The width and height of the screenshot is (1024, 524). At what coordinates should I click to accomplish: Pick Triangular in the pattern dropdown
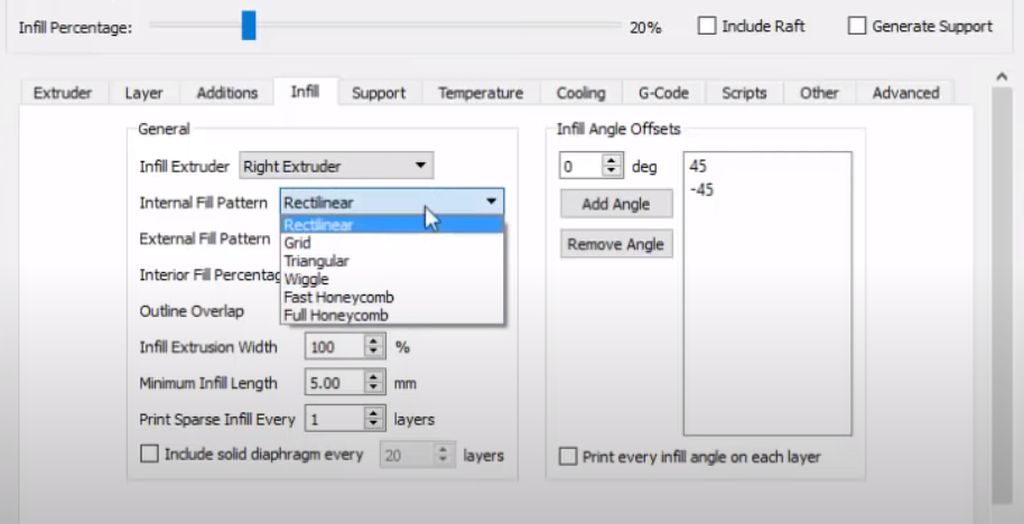point(316,261)
